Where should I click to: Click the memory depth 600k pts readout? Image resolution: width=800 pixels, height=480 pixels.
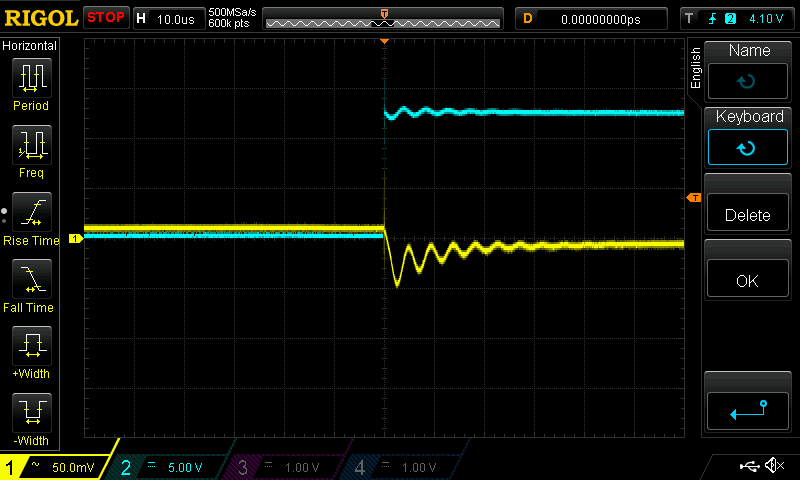click(229, 23)
